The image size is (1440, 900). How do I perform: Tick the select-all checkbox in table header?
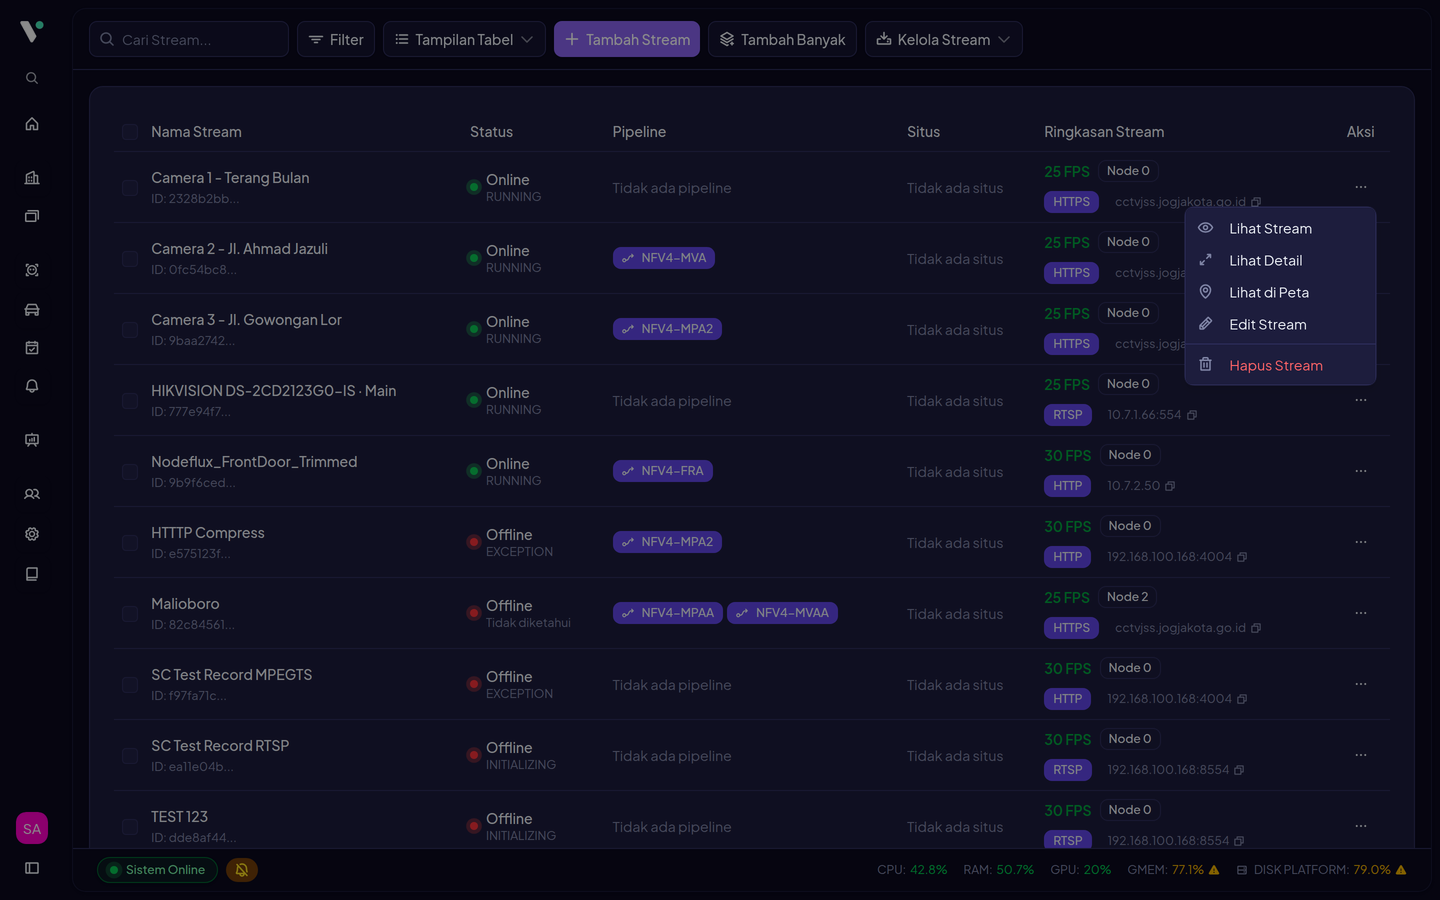(x=130, y=132)
